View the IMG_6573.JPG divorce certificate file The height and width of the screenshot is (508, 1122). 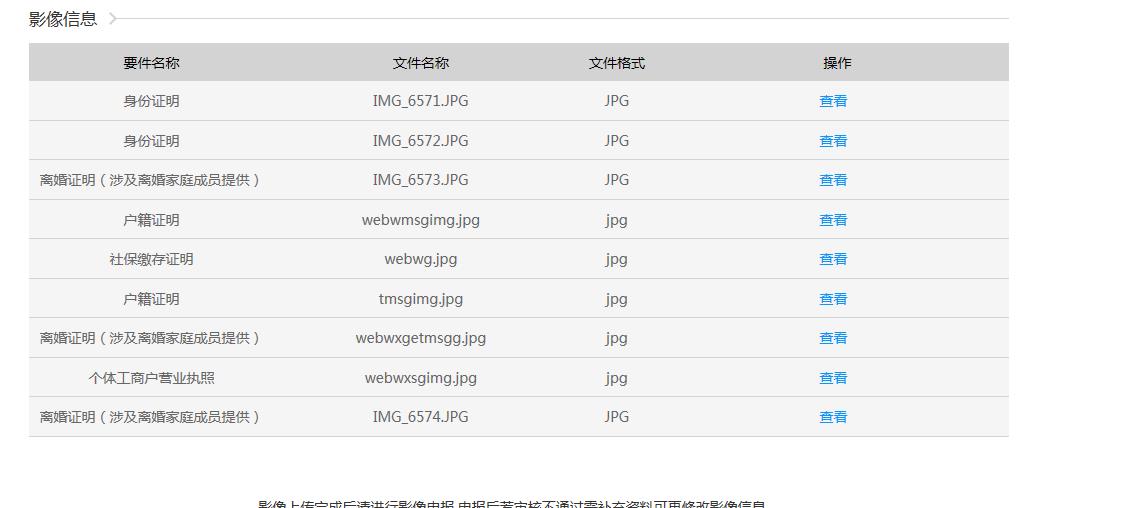click(x=833, y=180)
